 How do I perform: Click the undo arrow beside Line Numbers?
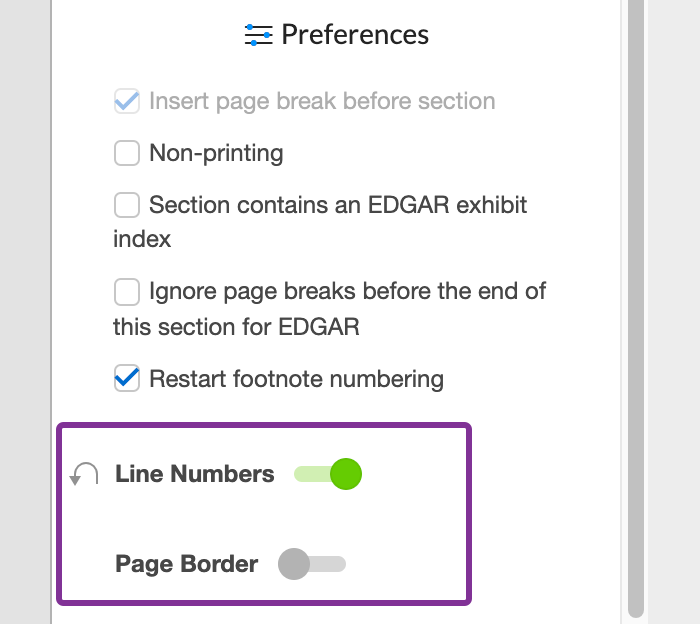pyautogui.click(x=84, y=475)
